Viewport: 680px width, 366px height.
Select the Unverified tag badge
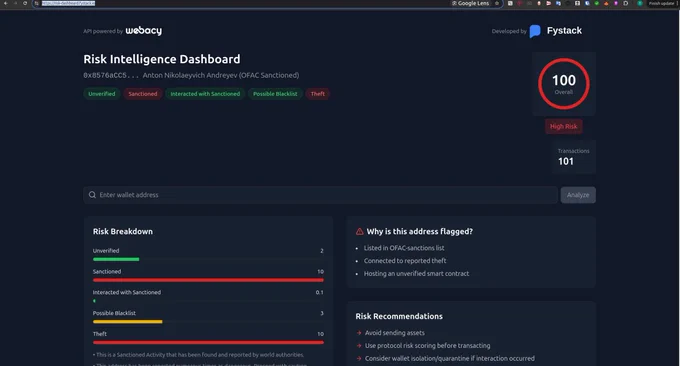click(x=102, y=94)
